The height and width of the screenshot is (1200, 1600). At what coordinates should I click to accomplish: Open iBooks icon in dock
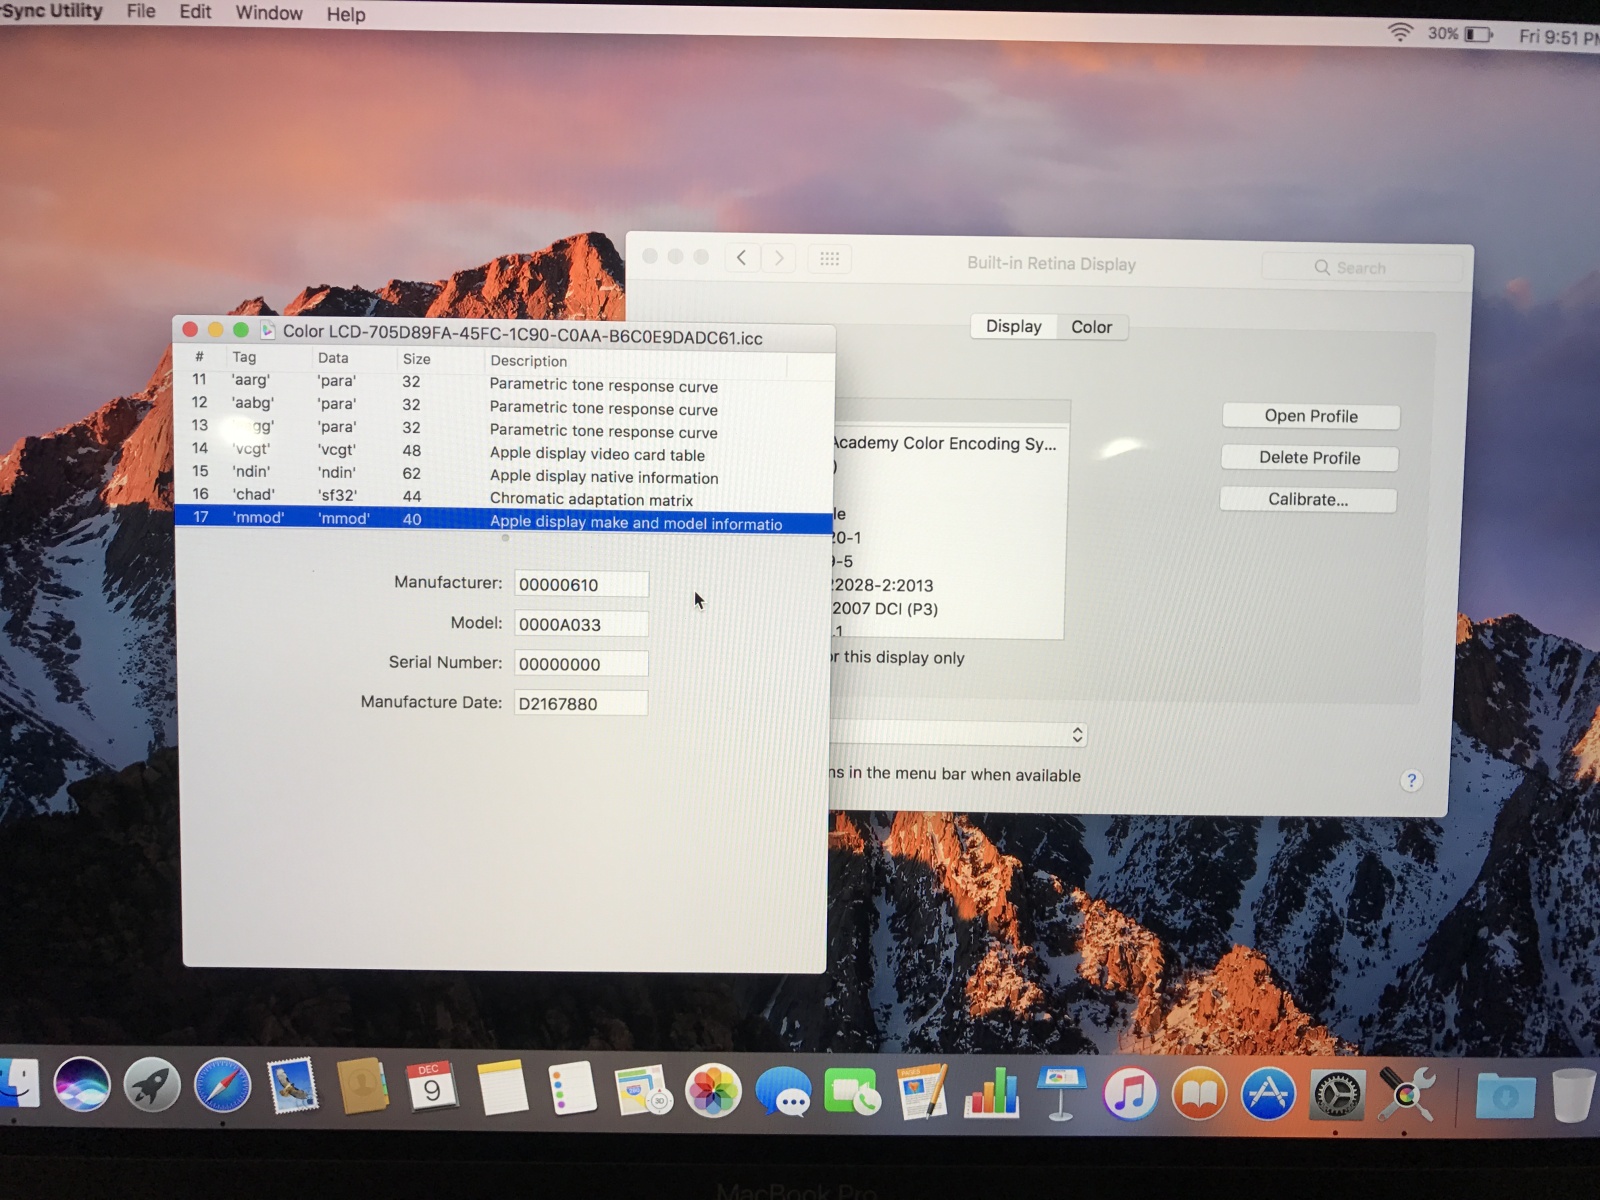pos(1199,1094)
